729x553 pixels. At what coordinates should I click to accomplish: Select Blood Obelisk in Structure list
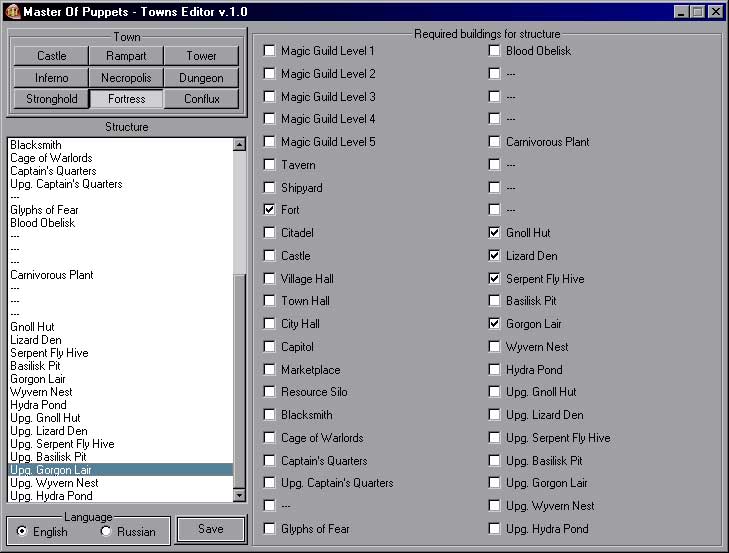coord(120,223)
